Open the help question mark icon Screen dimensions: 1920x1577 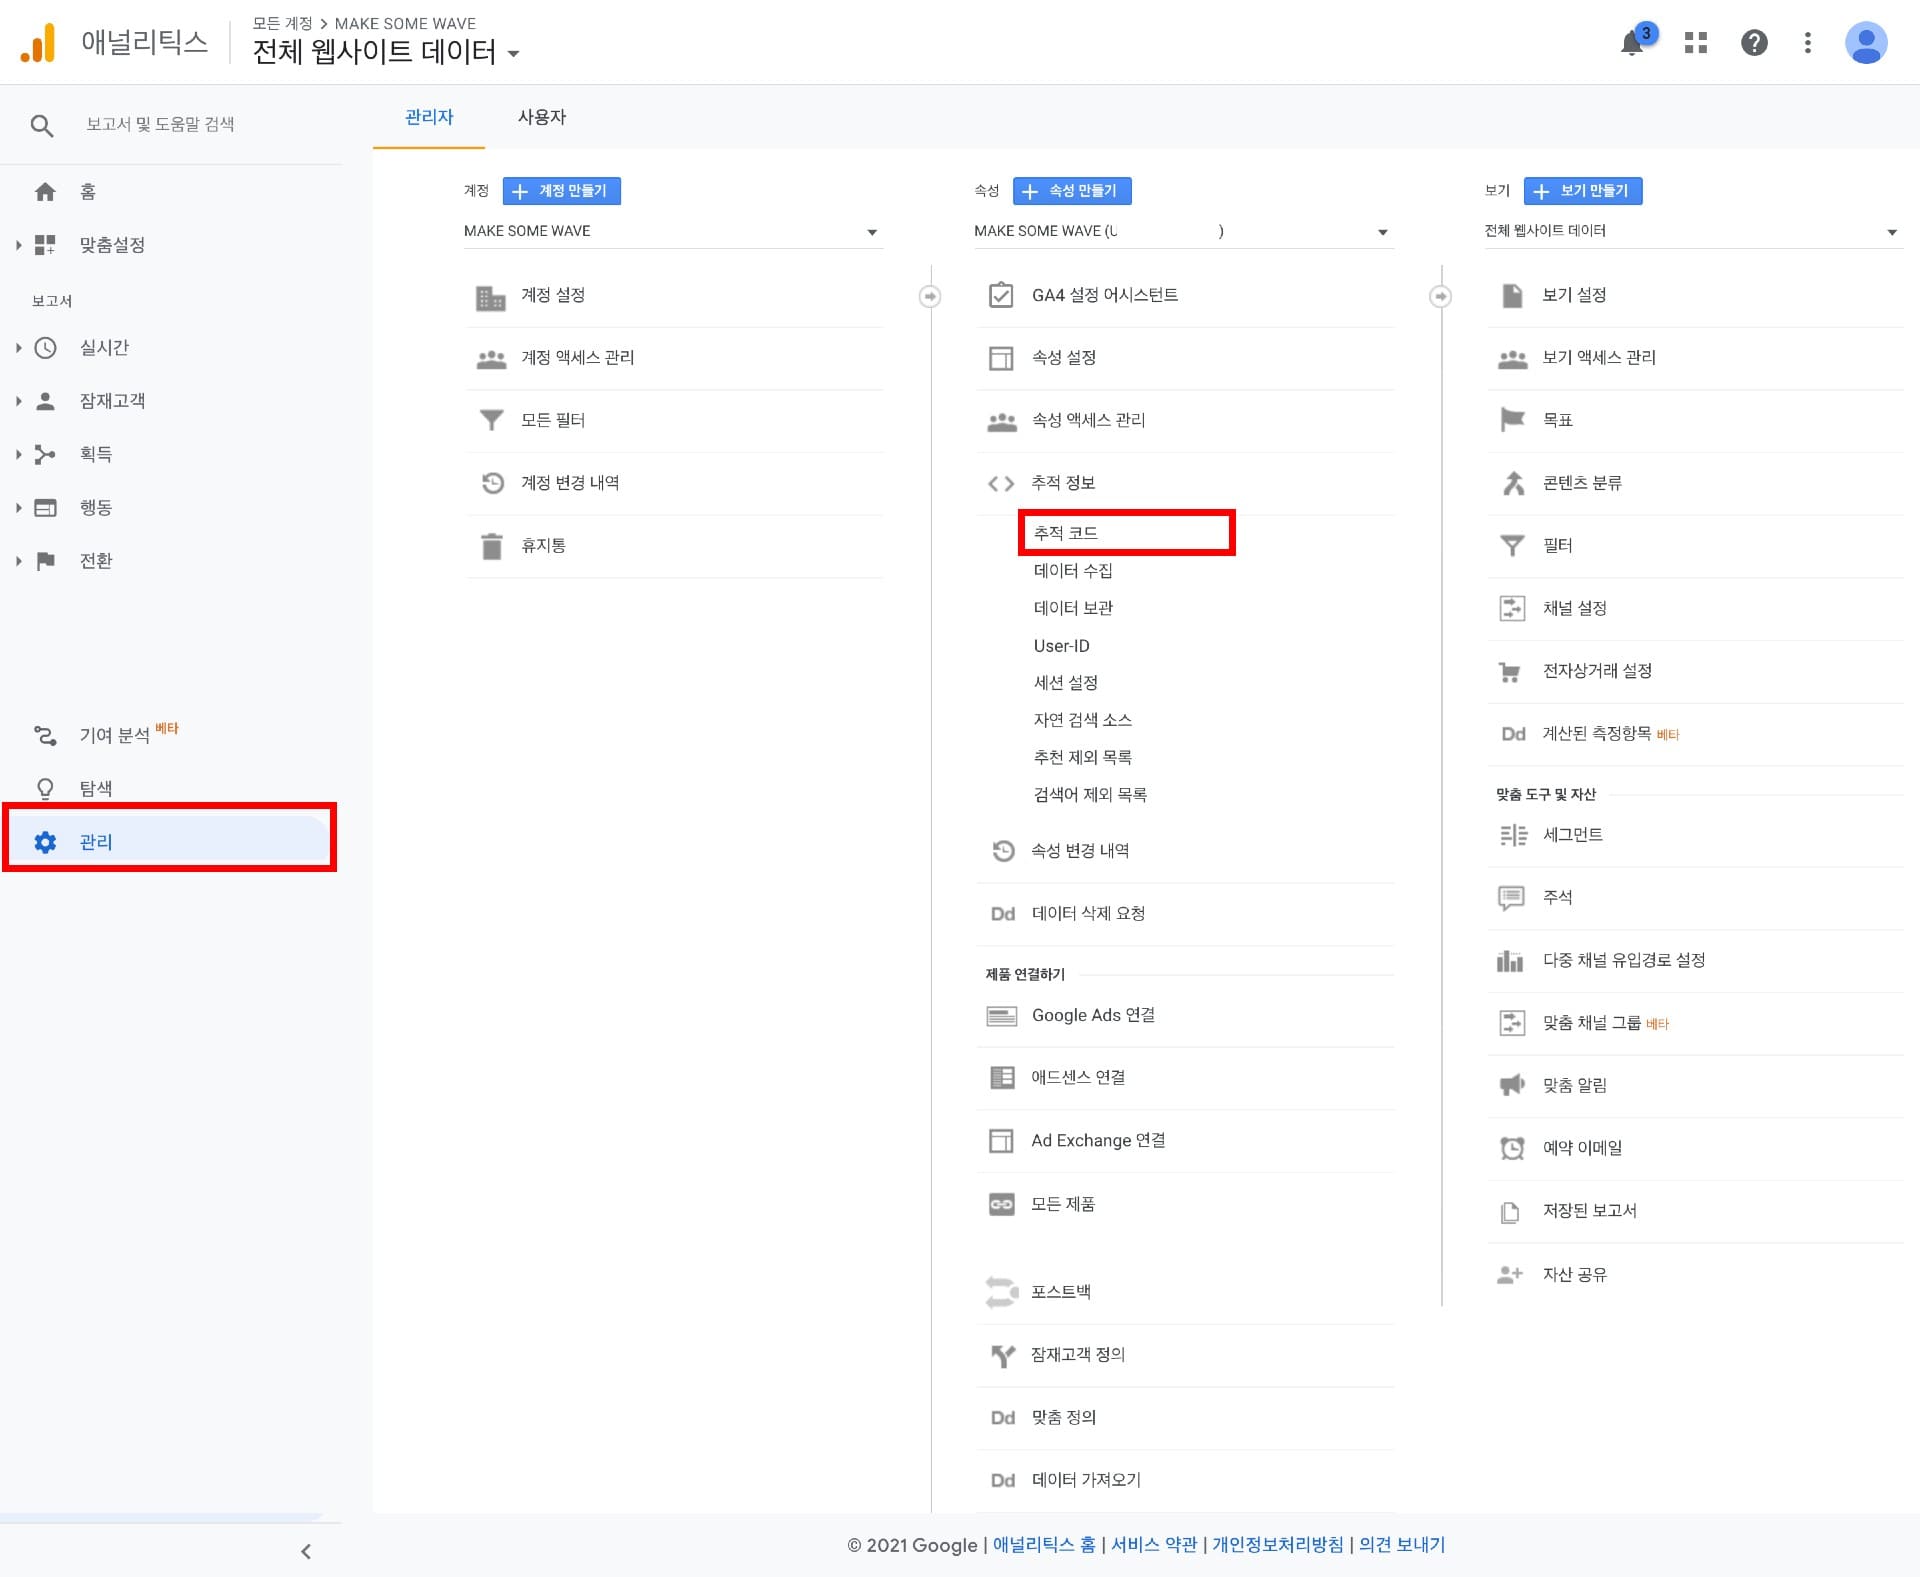[1754, 43]
